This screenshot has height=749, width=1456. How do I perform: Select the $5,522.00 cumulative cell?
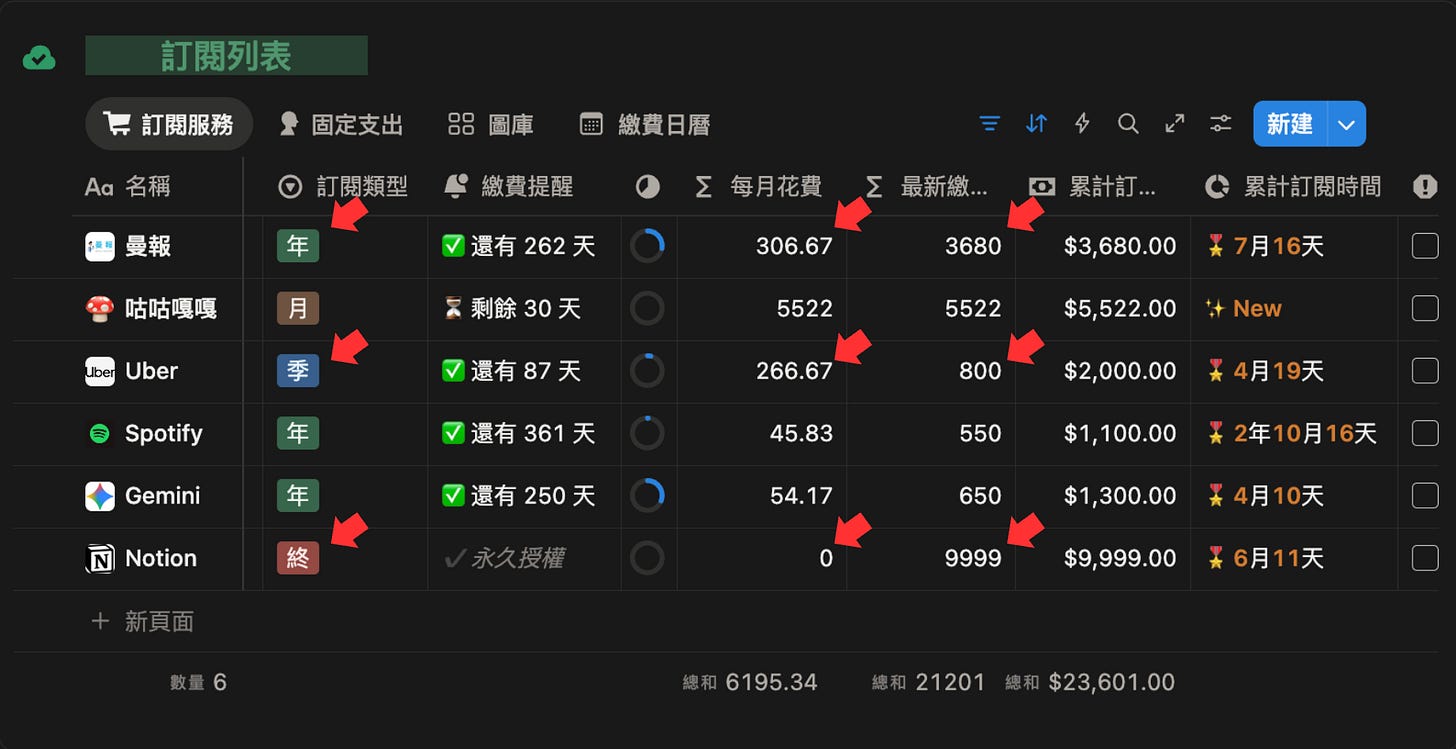pos(1103,308)
